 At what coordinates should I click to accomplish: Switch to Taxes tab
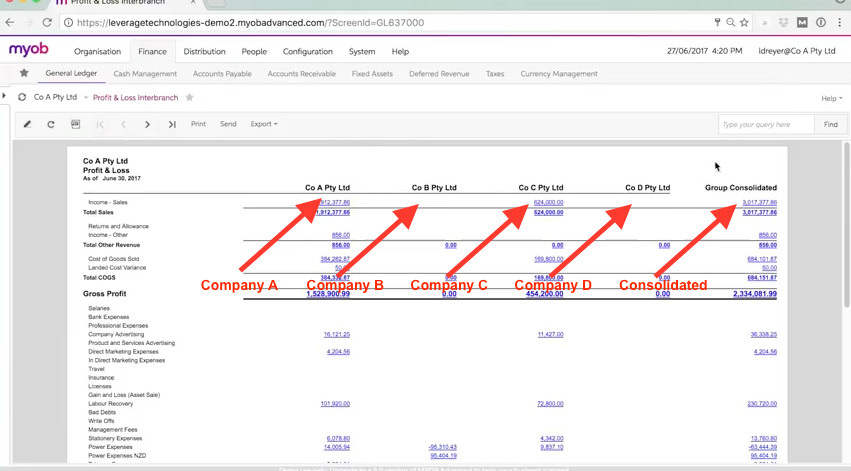(495, 74)
